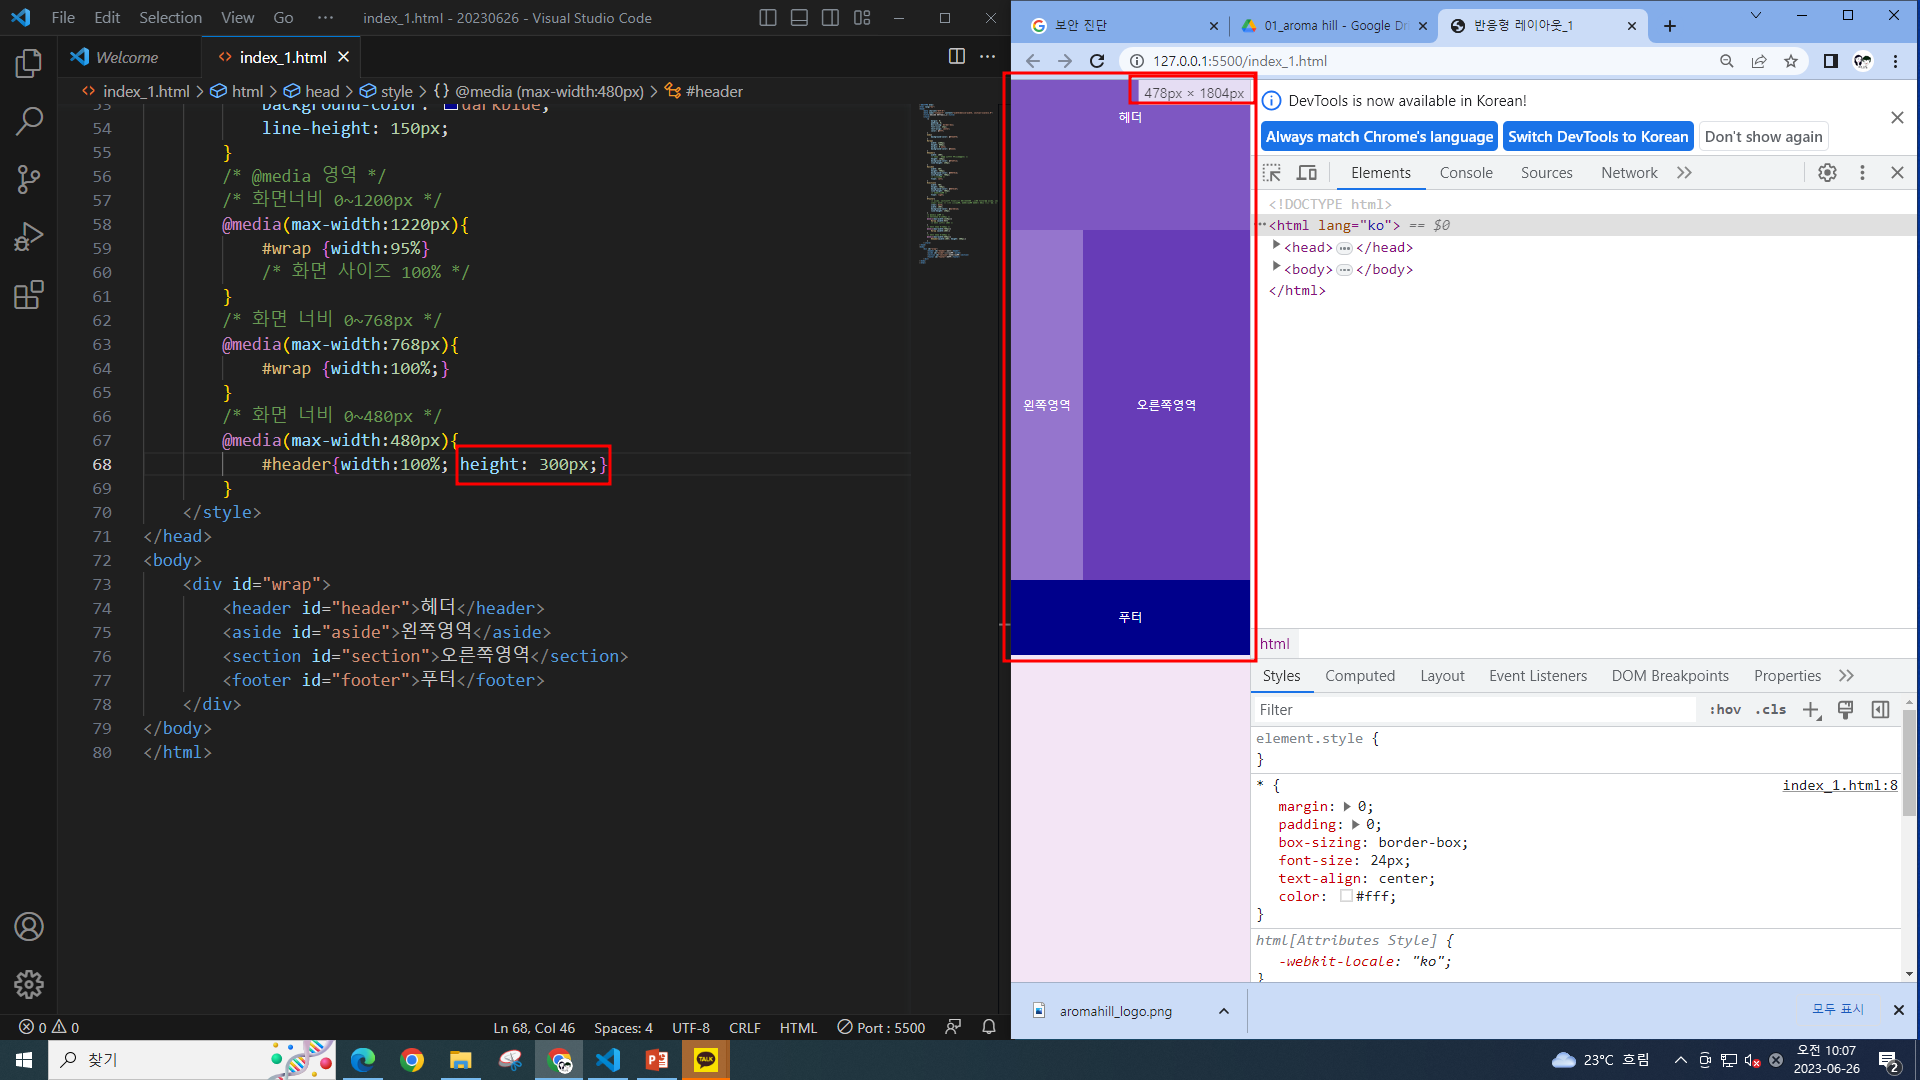Split the VS Code editor right
Image resolution: width=1920 pixels, height=1080 pixels.
pyautogui.click(x=956, y=57)
